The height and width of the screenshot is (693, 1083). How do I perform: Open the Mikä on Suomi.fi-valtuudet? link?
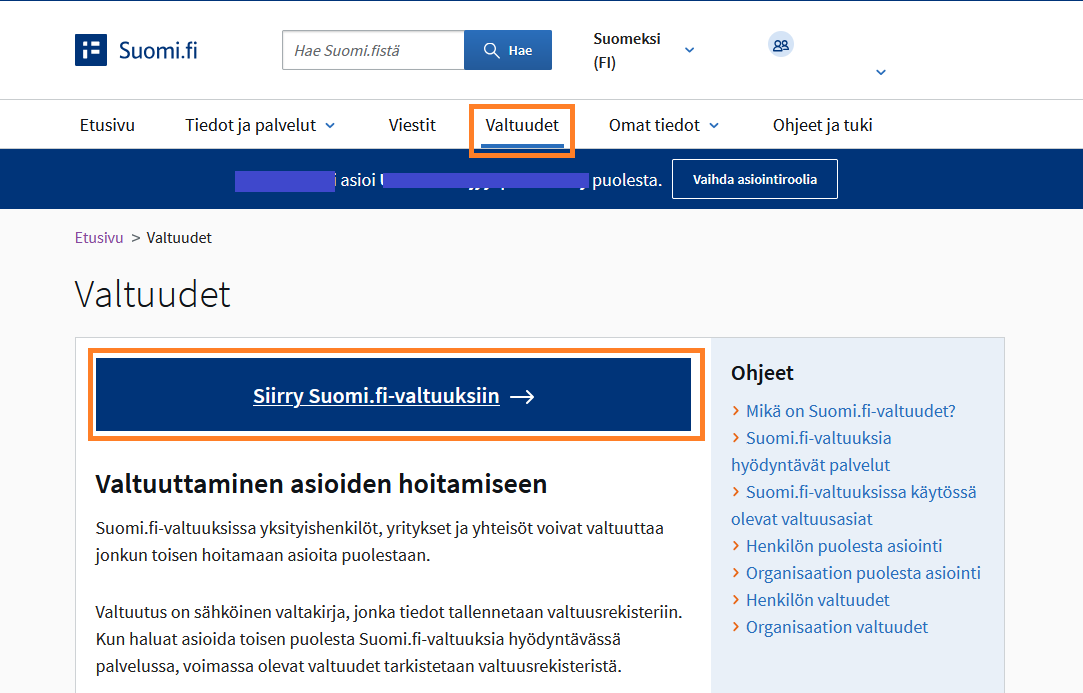pyautogui.click(x=850, y=411)
